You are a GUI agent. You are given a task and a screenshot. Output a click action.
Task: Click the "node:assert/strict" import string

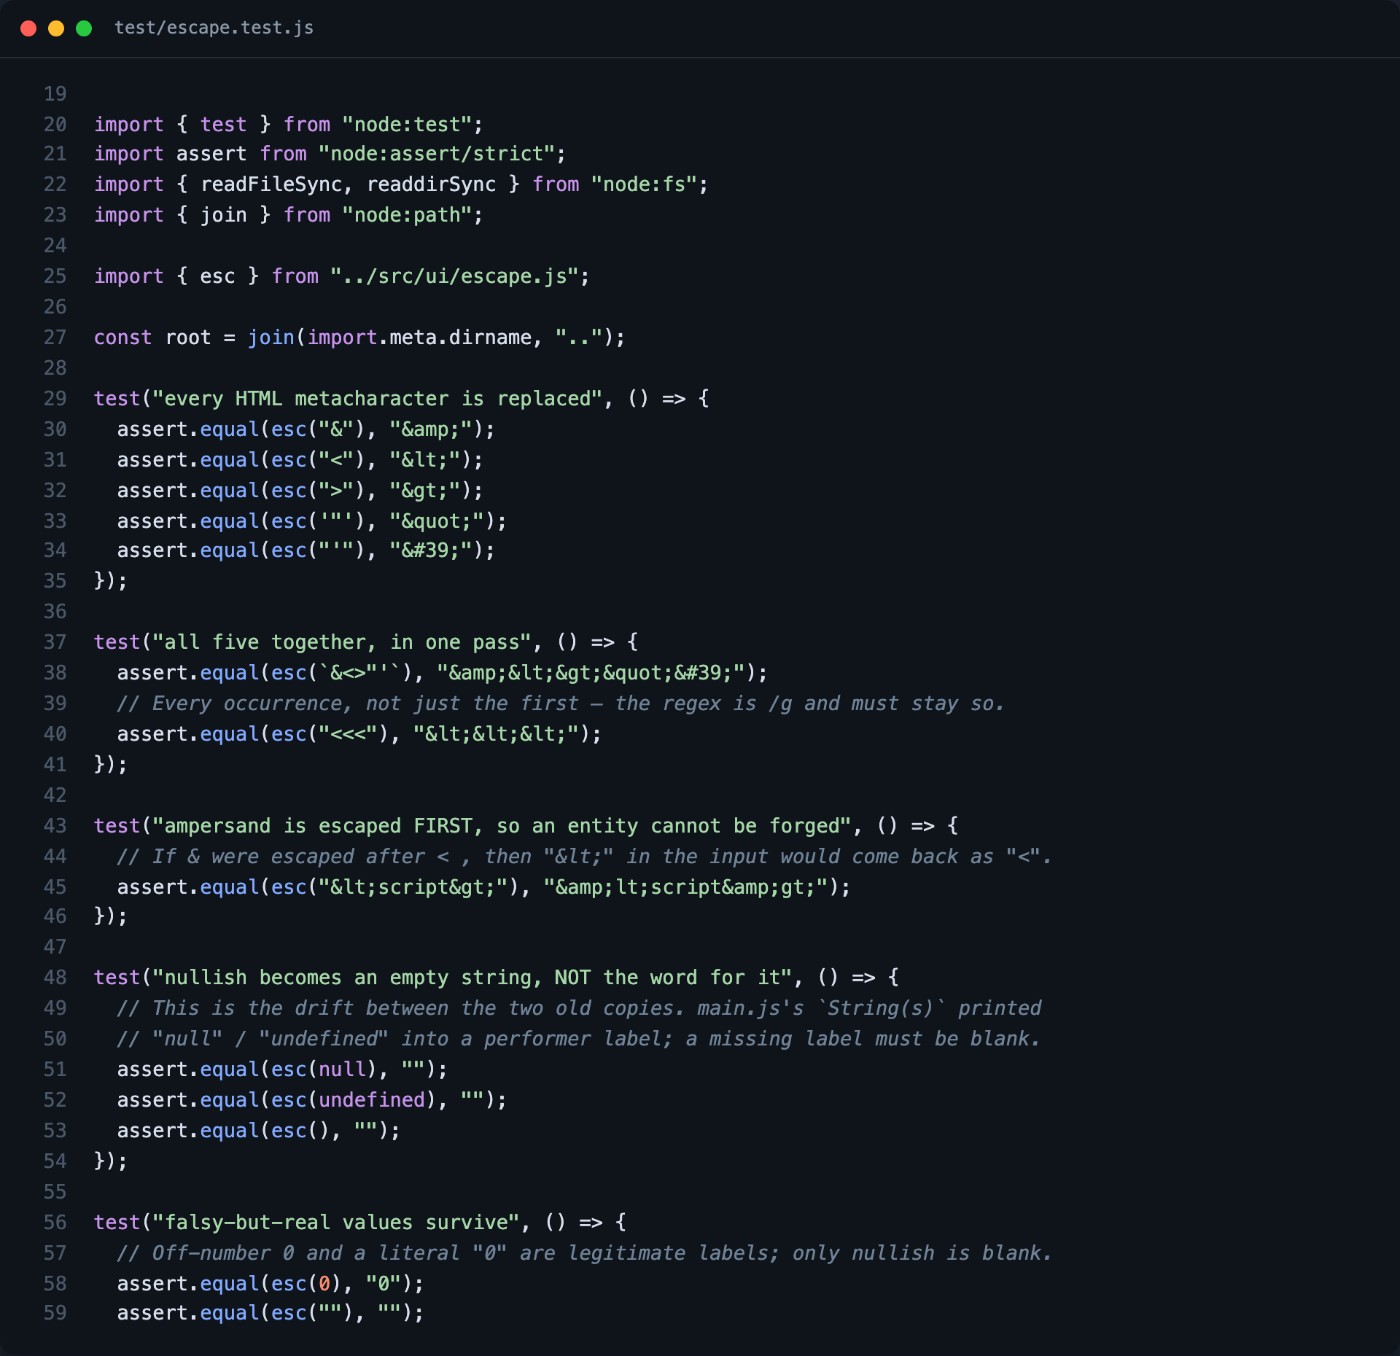[x=437, y=154]
